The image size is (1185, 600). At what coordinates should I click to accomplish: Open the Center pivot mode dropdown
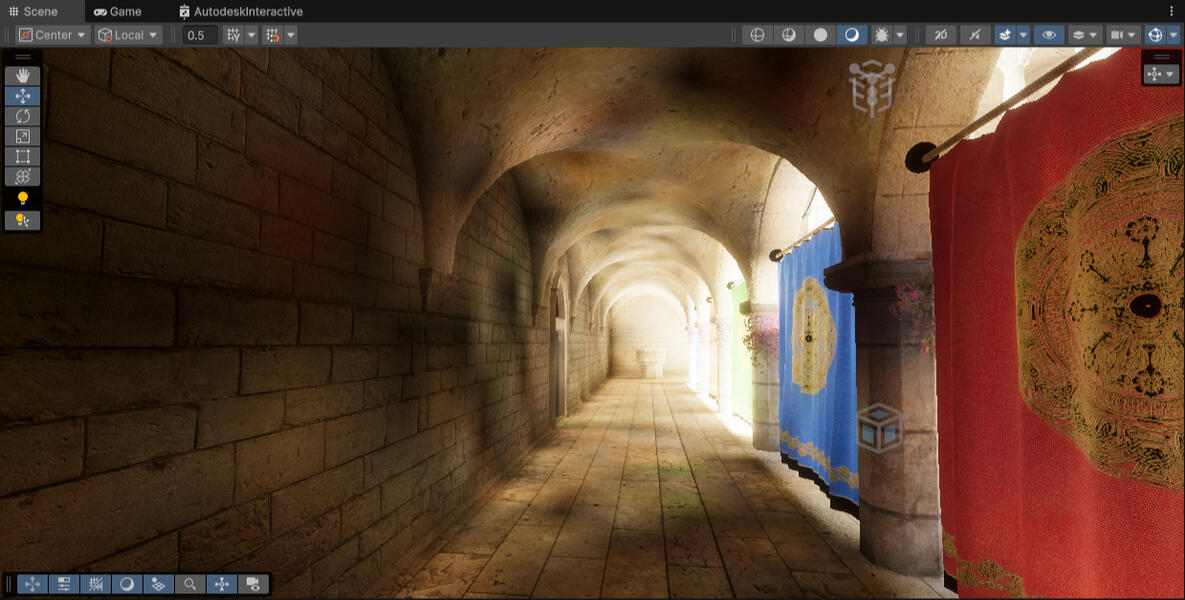pos(53,35)
